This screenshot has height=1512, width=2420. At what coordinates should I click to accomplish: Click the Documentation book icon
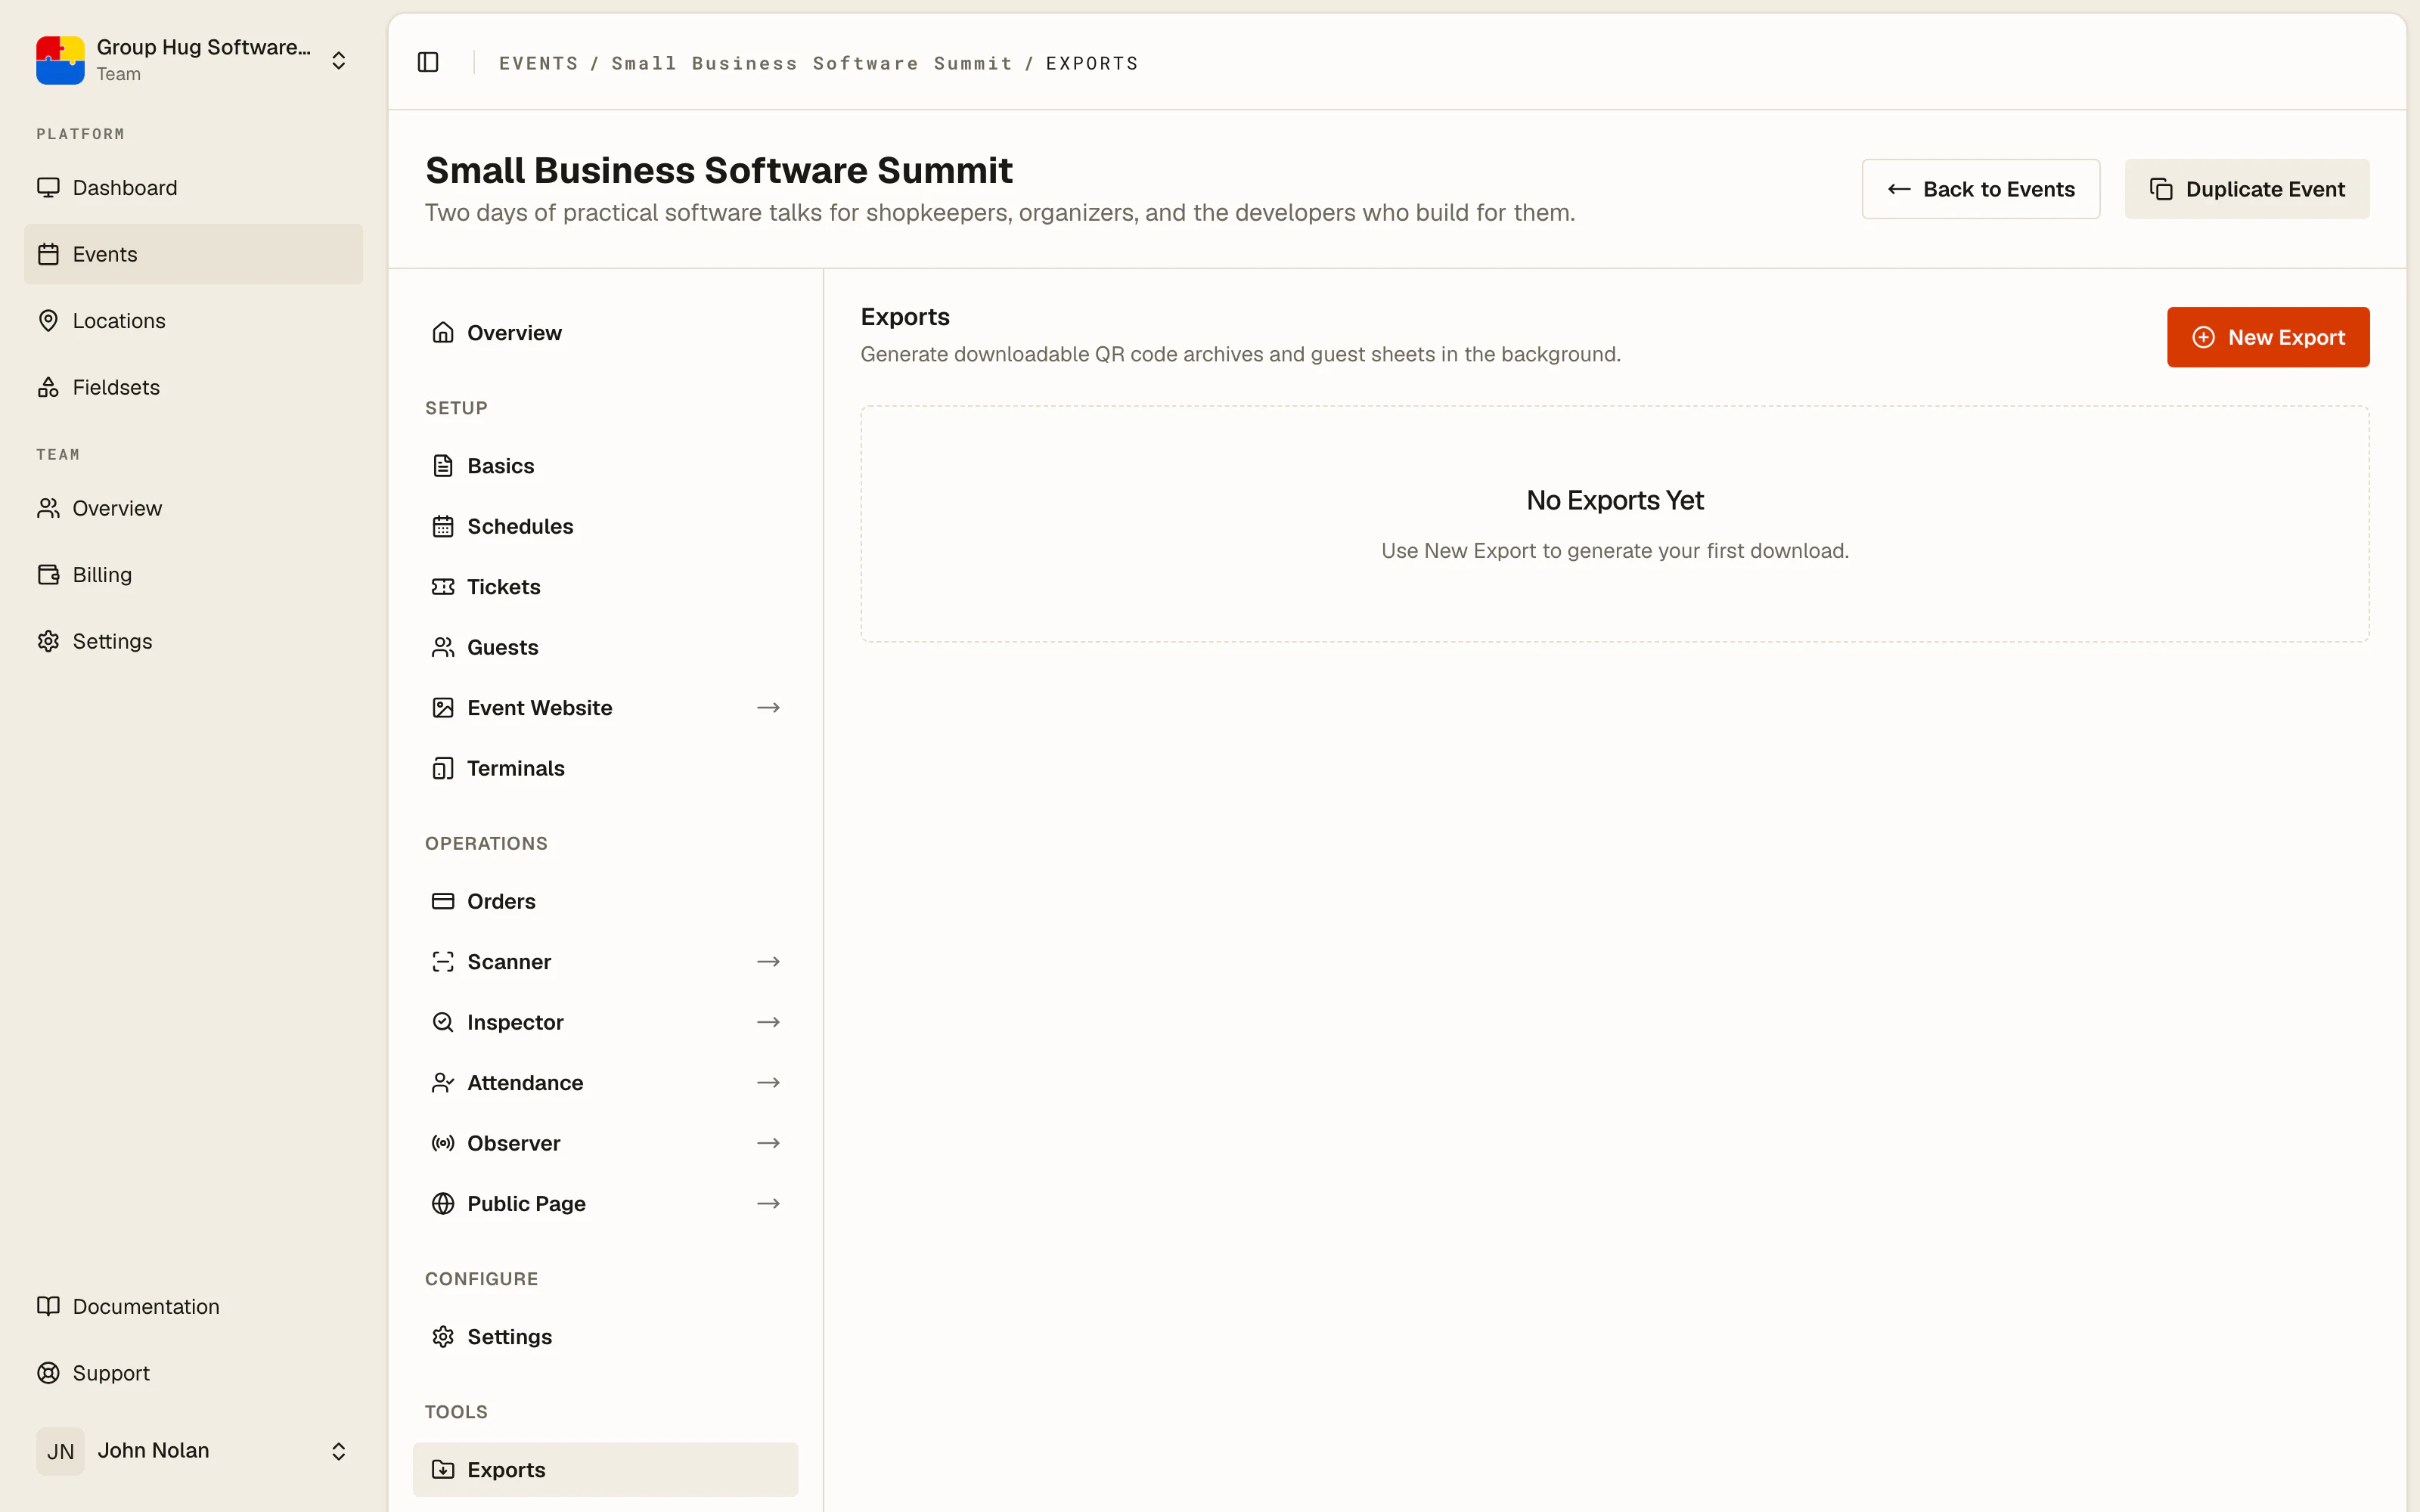pos(48,1306)
